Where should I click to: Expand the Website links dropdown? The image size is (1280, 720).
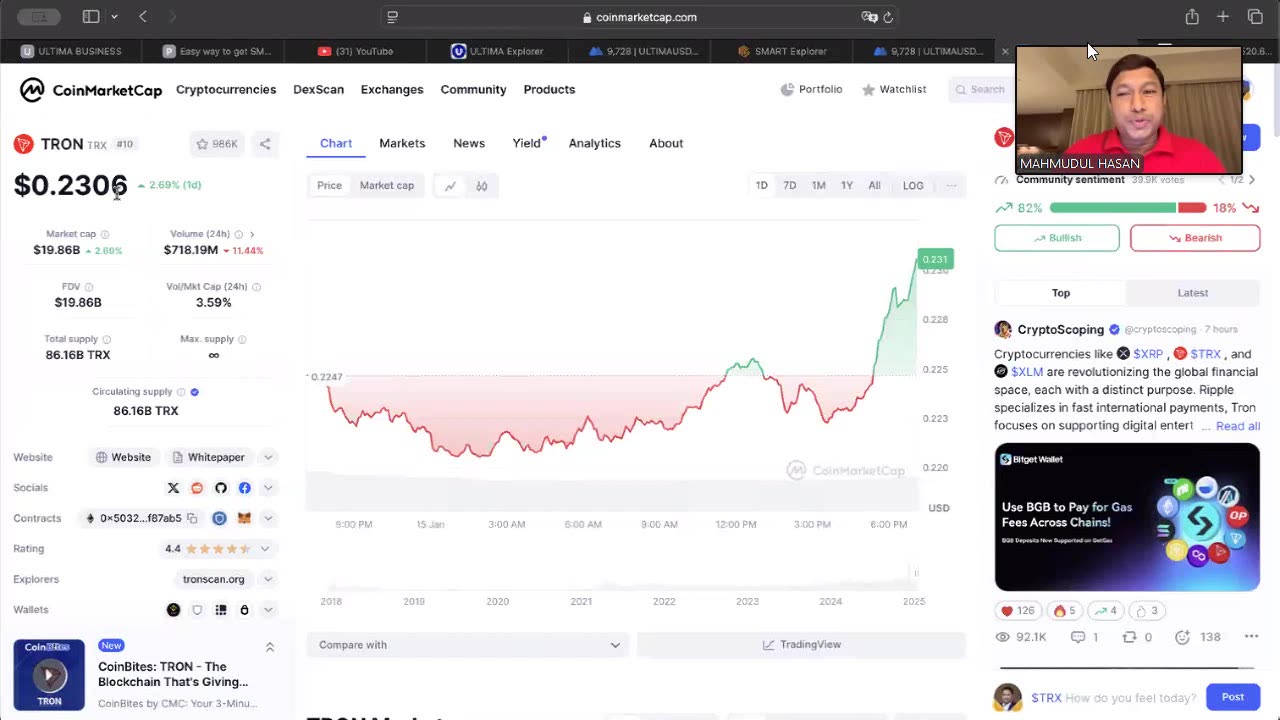coord(268,458)
